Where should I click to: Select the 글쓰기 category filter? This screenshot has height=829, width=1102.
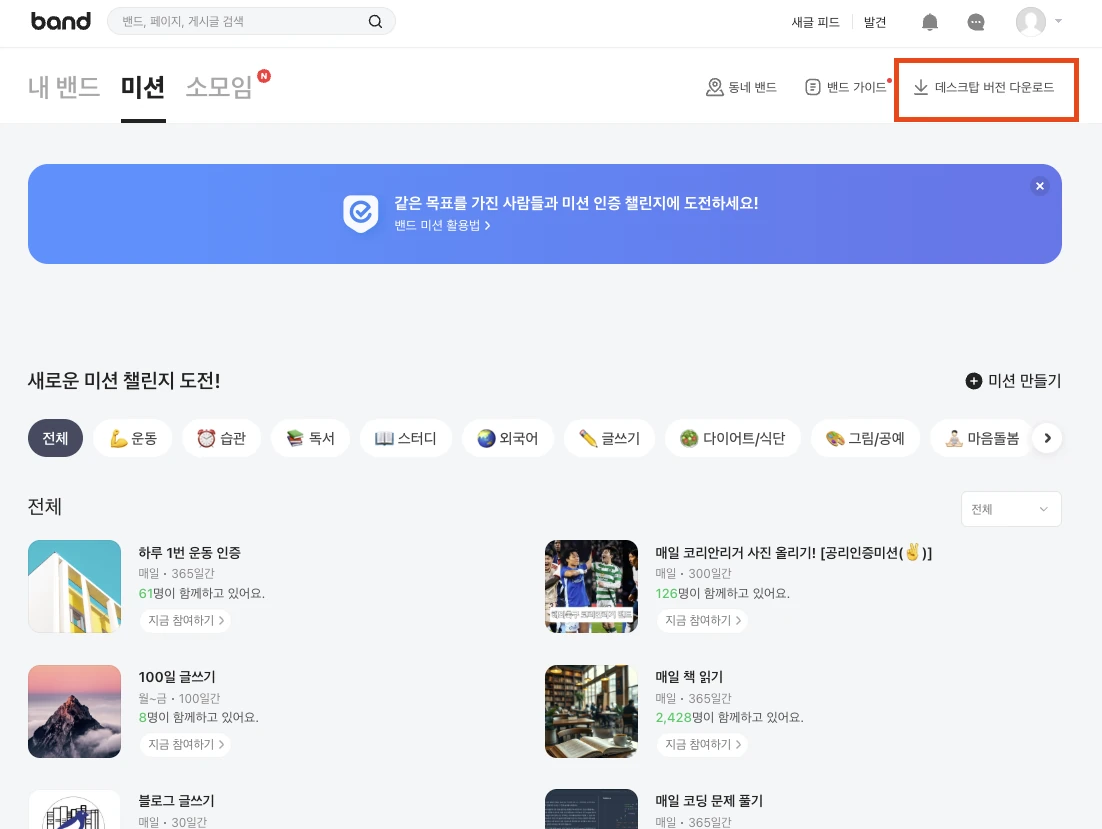[x=609, y=438]
